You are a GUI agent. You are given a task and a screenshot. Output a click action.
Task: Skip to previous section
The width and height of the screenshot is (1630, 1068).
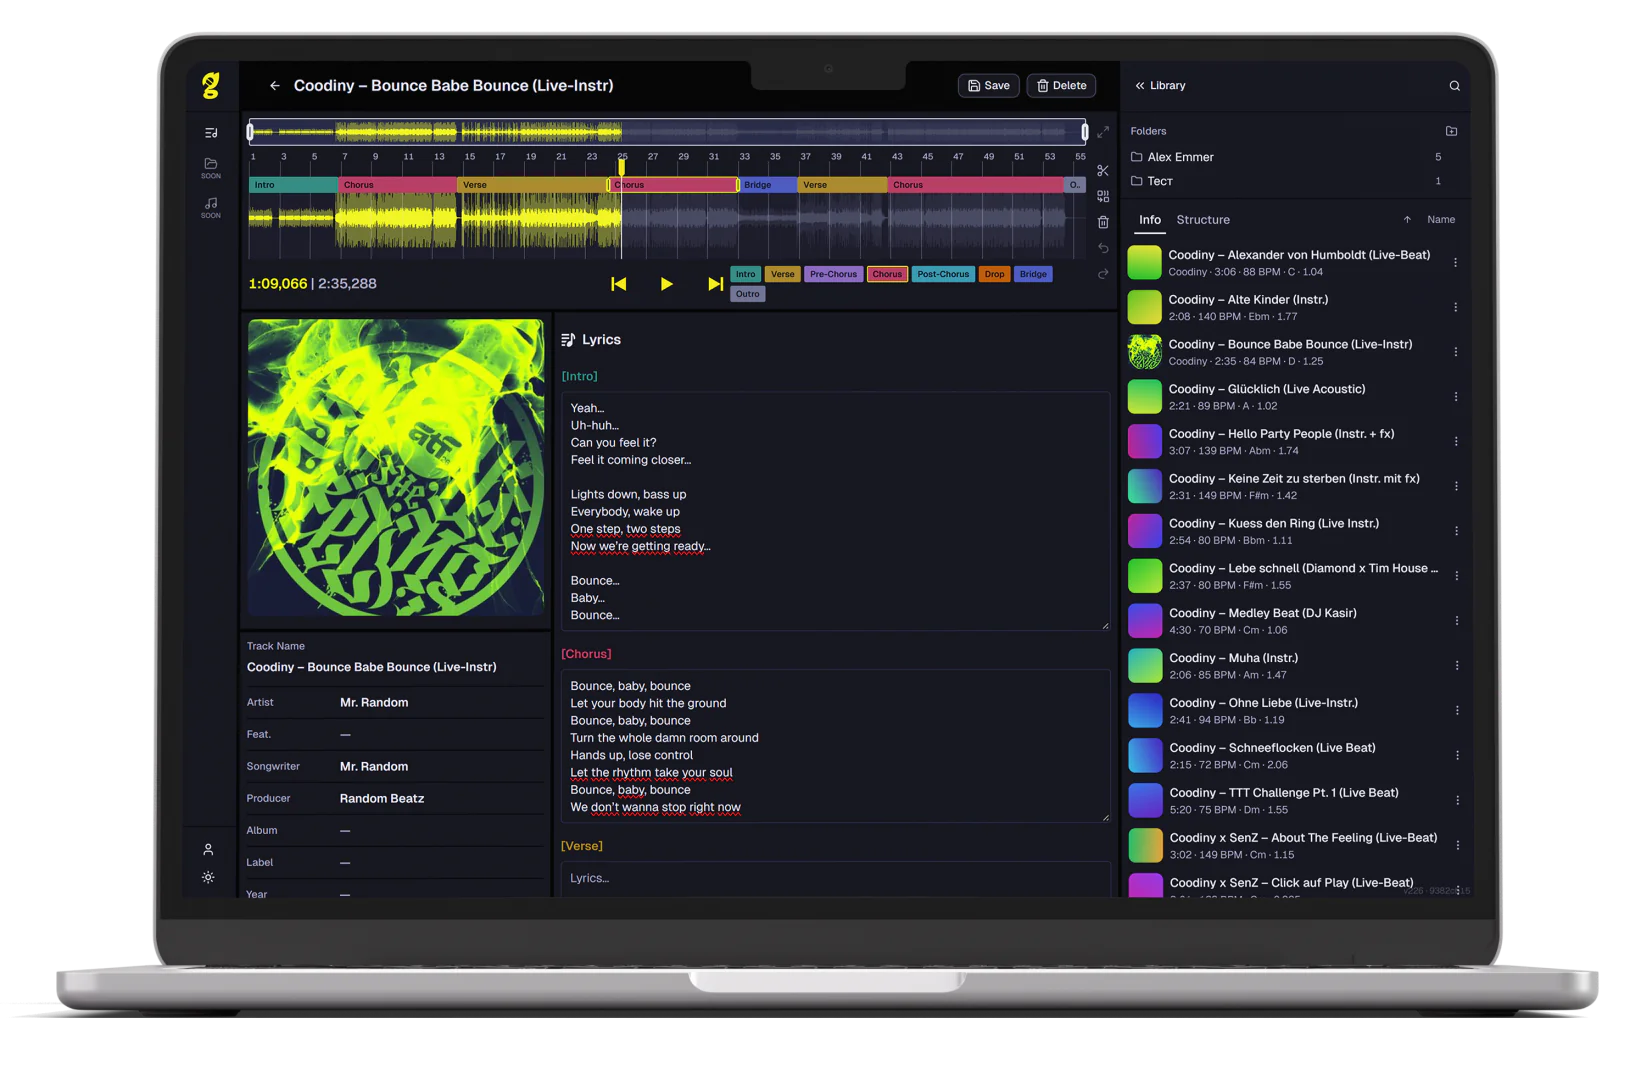click(x=619, y=284)
